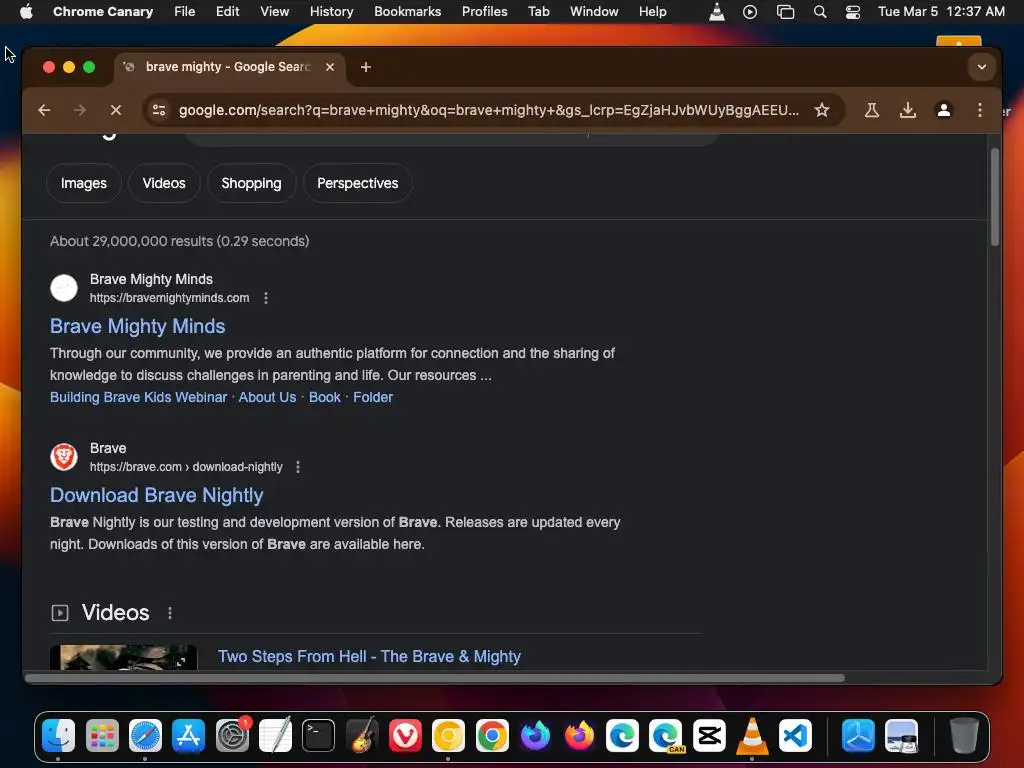This screenshot has height=768, width=1024.
Task: Open Download Brave Nightly result
Action: (x=157, y=495)
